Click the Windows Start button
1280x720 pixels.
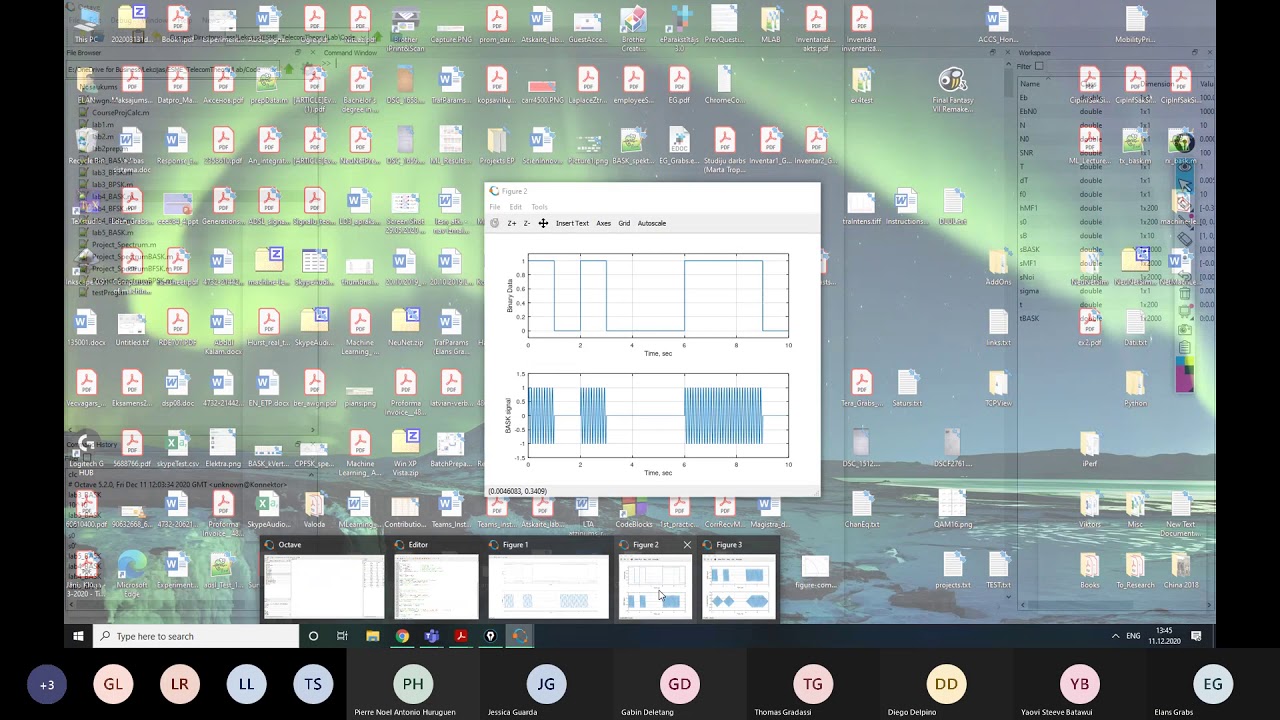point(78,636)
